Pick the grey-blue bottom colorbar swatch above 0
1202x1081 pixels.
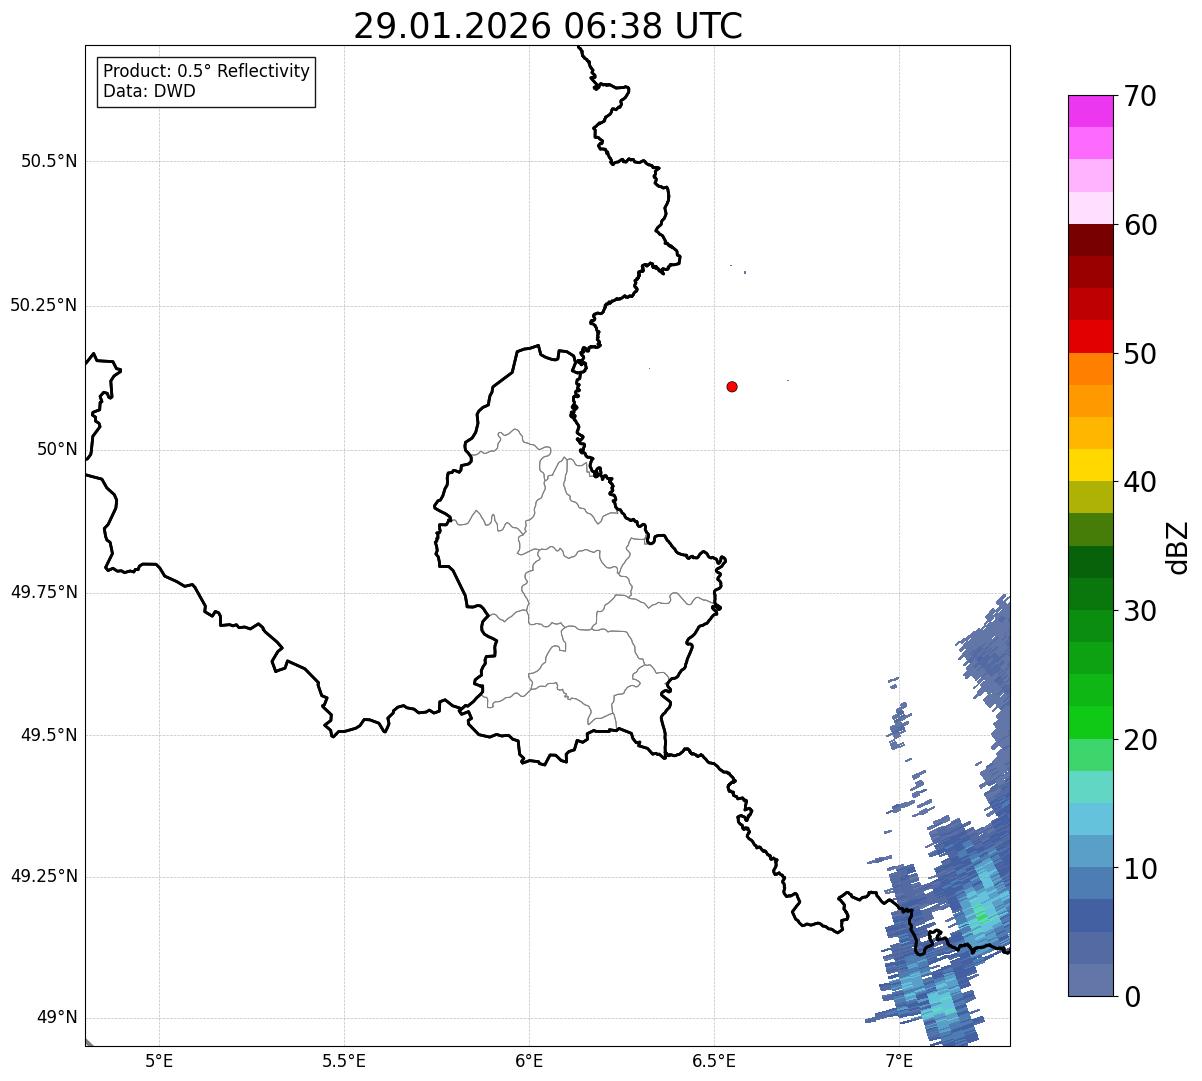1090,980
